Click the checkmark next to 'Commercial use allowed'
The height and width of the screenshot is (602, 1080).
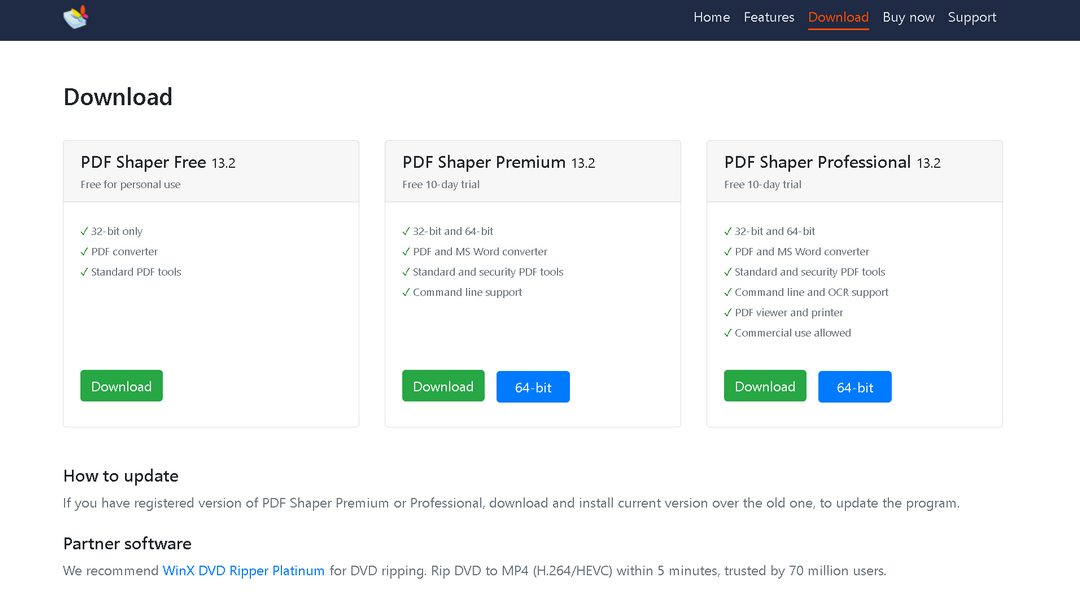[x=728, y=332]
